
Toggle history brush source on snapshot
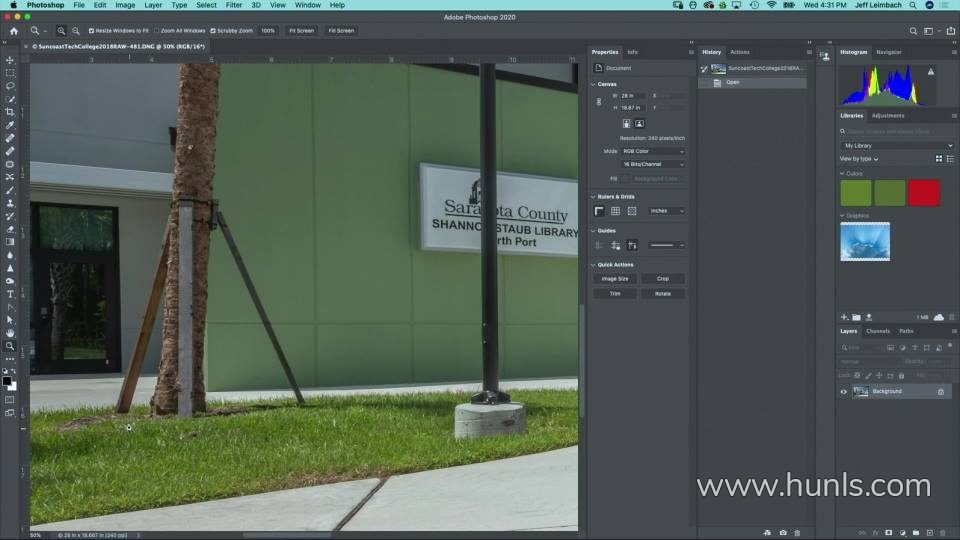(704, 69)
